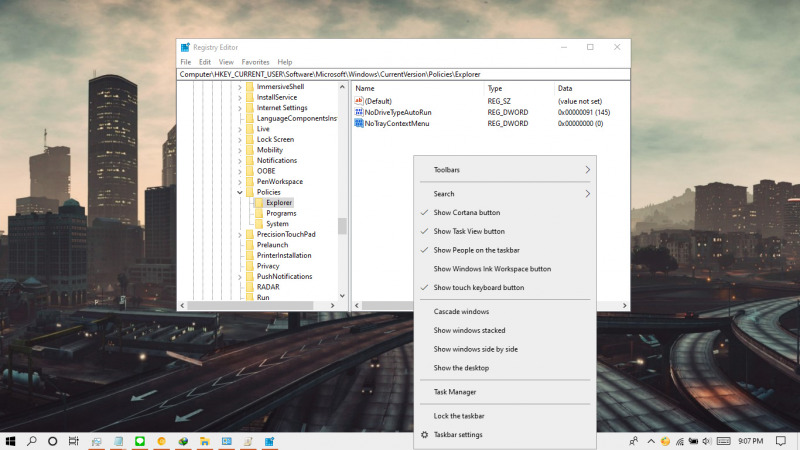Select the Privacy key in tree
Image resolution: width=800 pixels, height=450 pixels.
(268, 266)
